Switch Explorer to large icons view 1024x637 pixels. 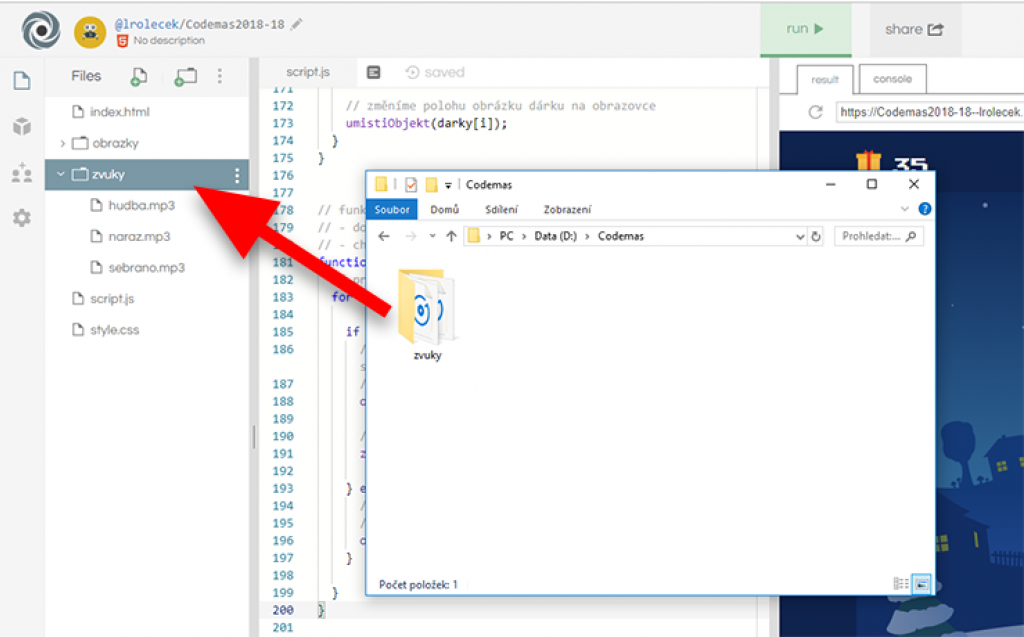[x=921, y=583]
